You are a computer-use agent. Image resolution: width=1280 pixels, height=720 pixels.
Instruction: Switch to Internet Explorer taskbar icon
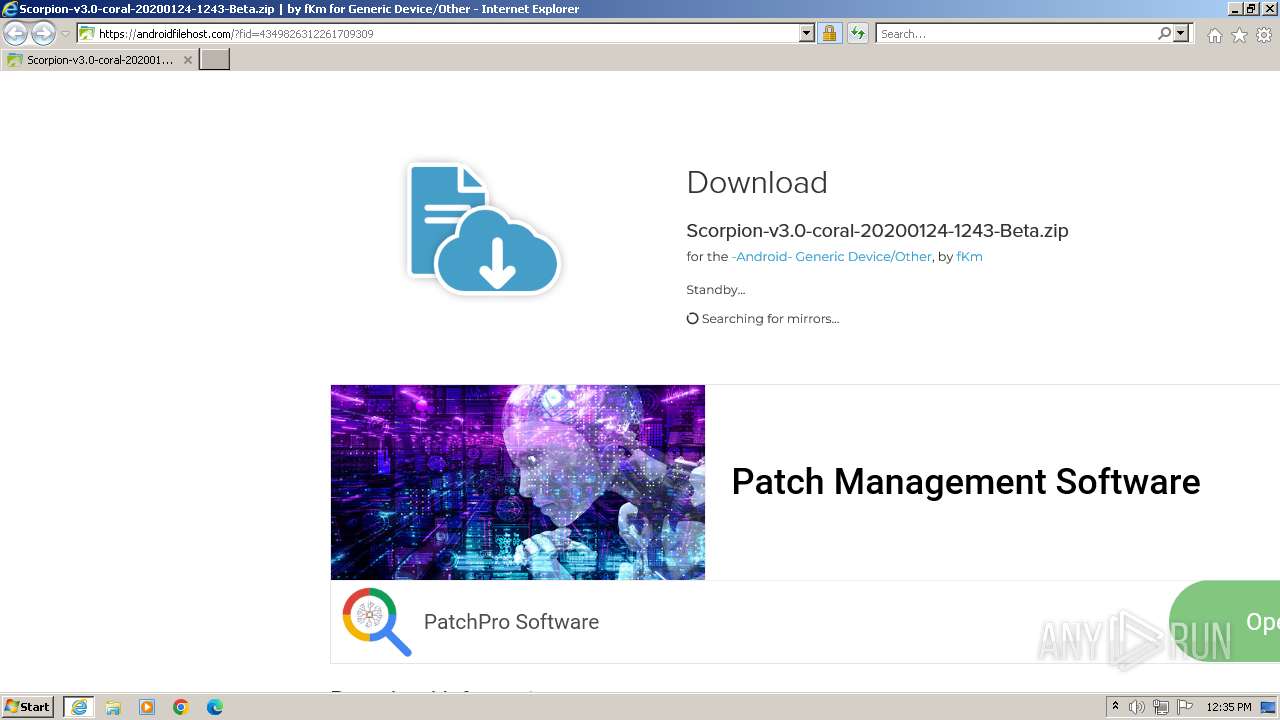coord(79,707)
